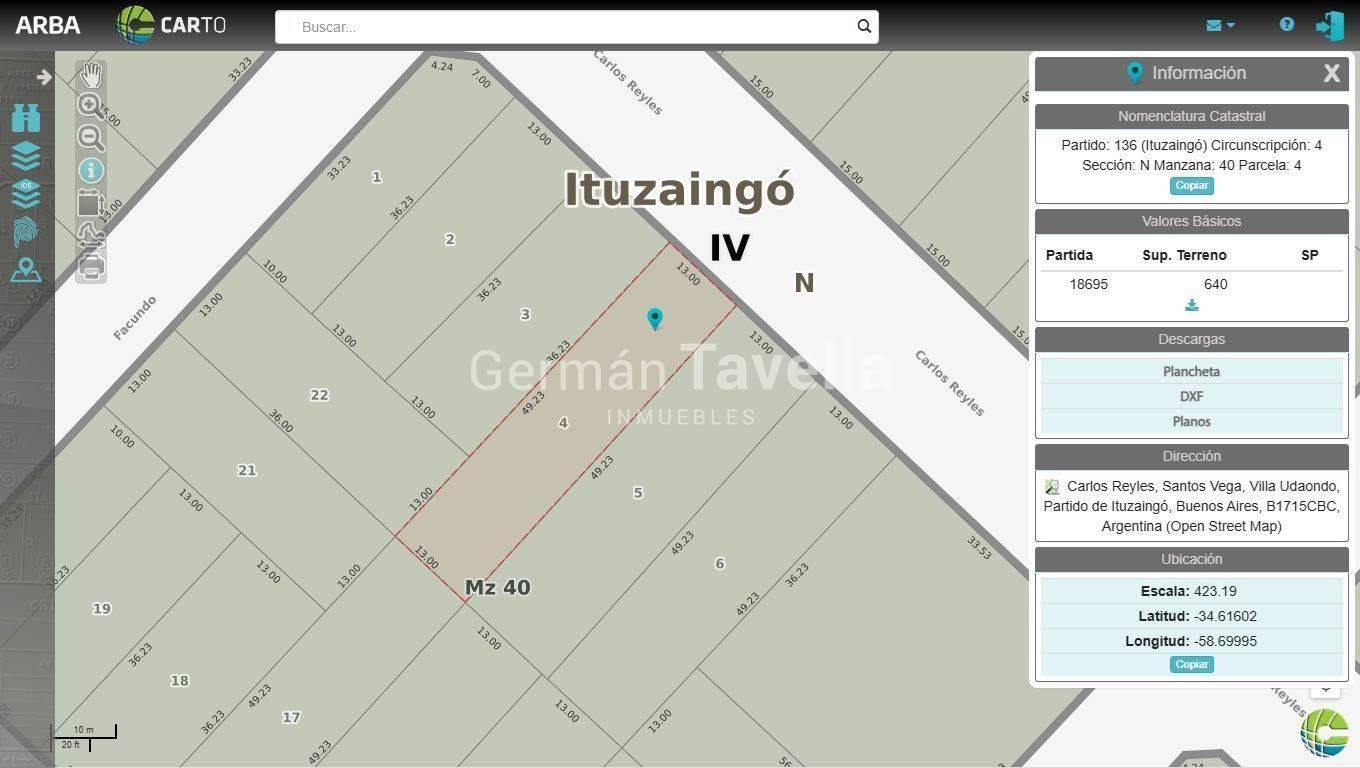
Task: Click the zoom out magnifier tool
Action: click(90, 137)
